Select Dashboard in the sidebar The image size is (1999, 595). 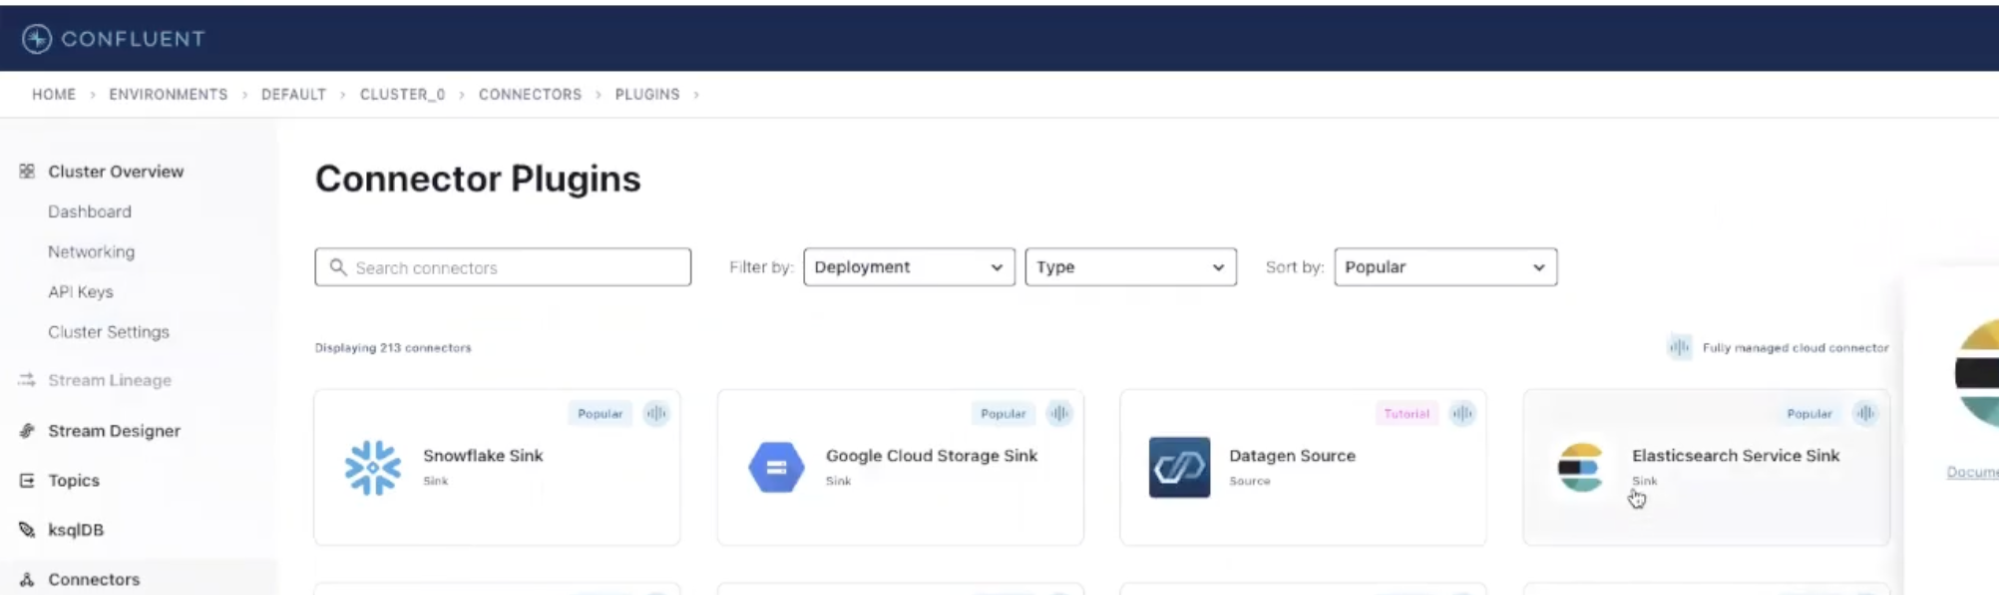coord(90,212)
